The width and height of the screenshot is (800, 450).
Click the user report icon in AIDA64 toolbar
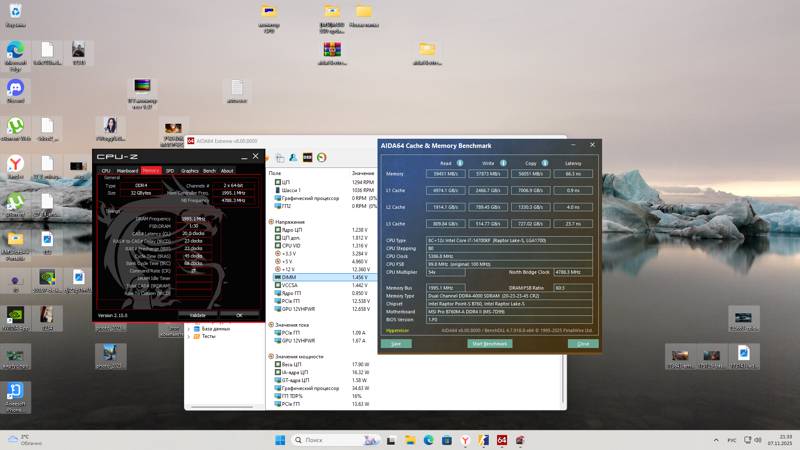(x=293, y=157)
